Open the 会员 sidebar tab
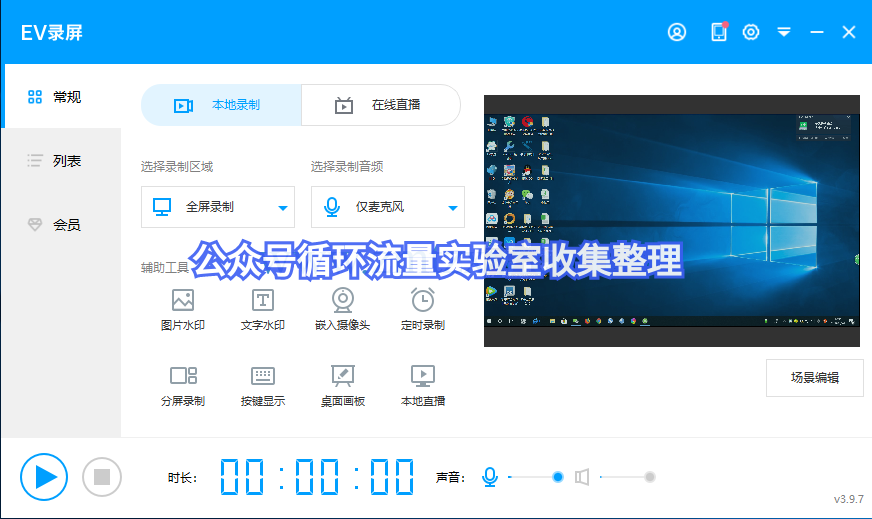 click(61, 225)
